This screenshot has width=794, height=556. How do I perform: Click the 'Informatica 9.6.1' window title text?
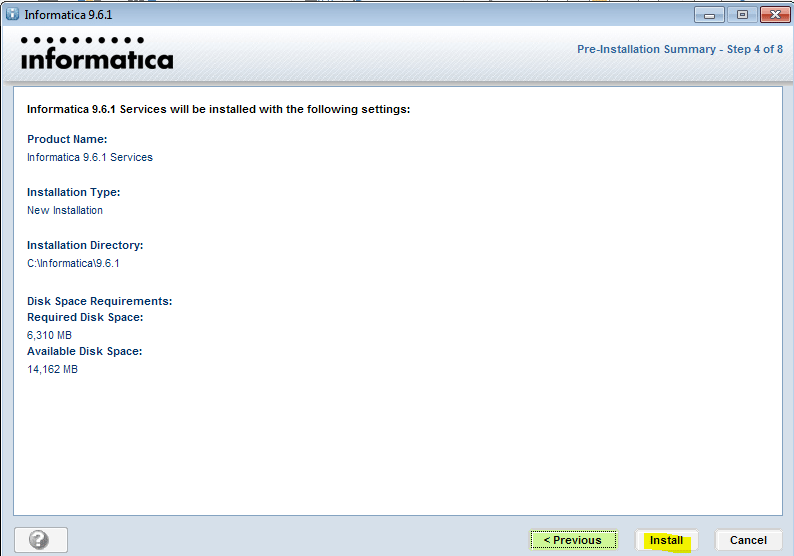[x=68, y=15]
